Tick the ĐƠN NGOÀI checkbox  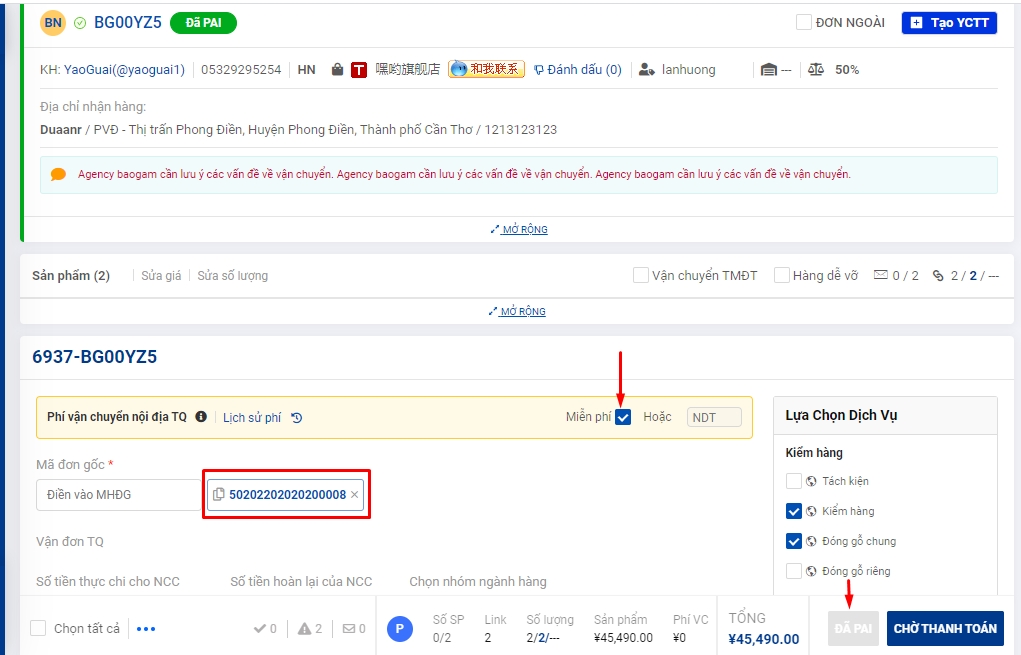(x=803, y=22)
